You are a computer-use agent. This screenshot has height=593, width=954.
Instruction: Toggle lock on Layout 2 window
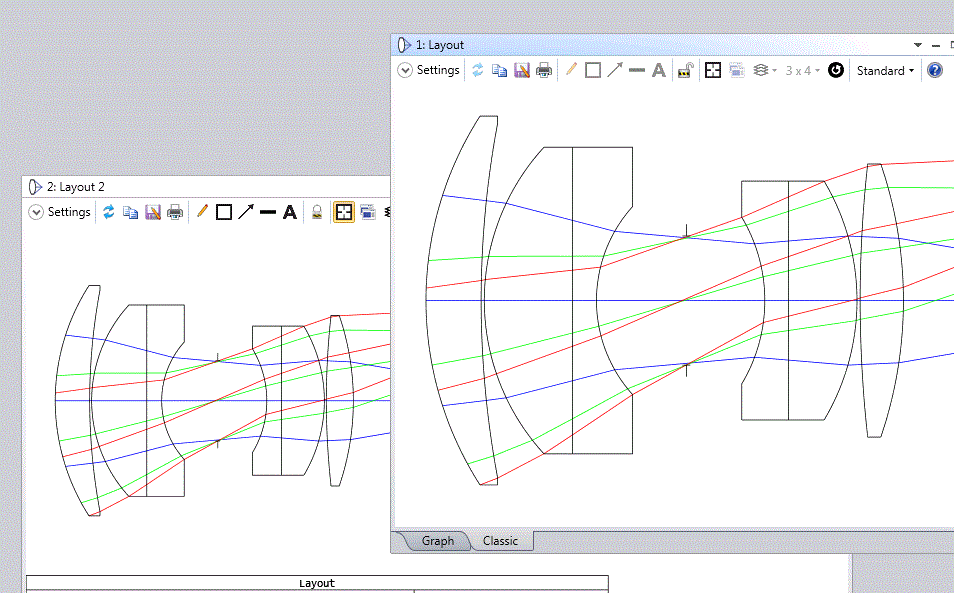tap(317, 212)
